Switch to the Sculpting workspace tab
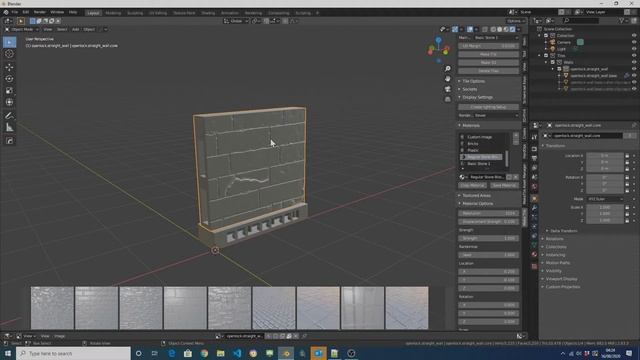 point(135,13)
